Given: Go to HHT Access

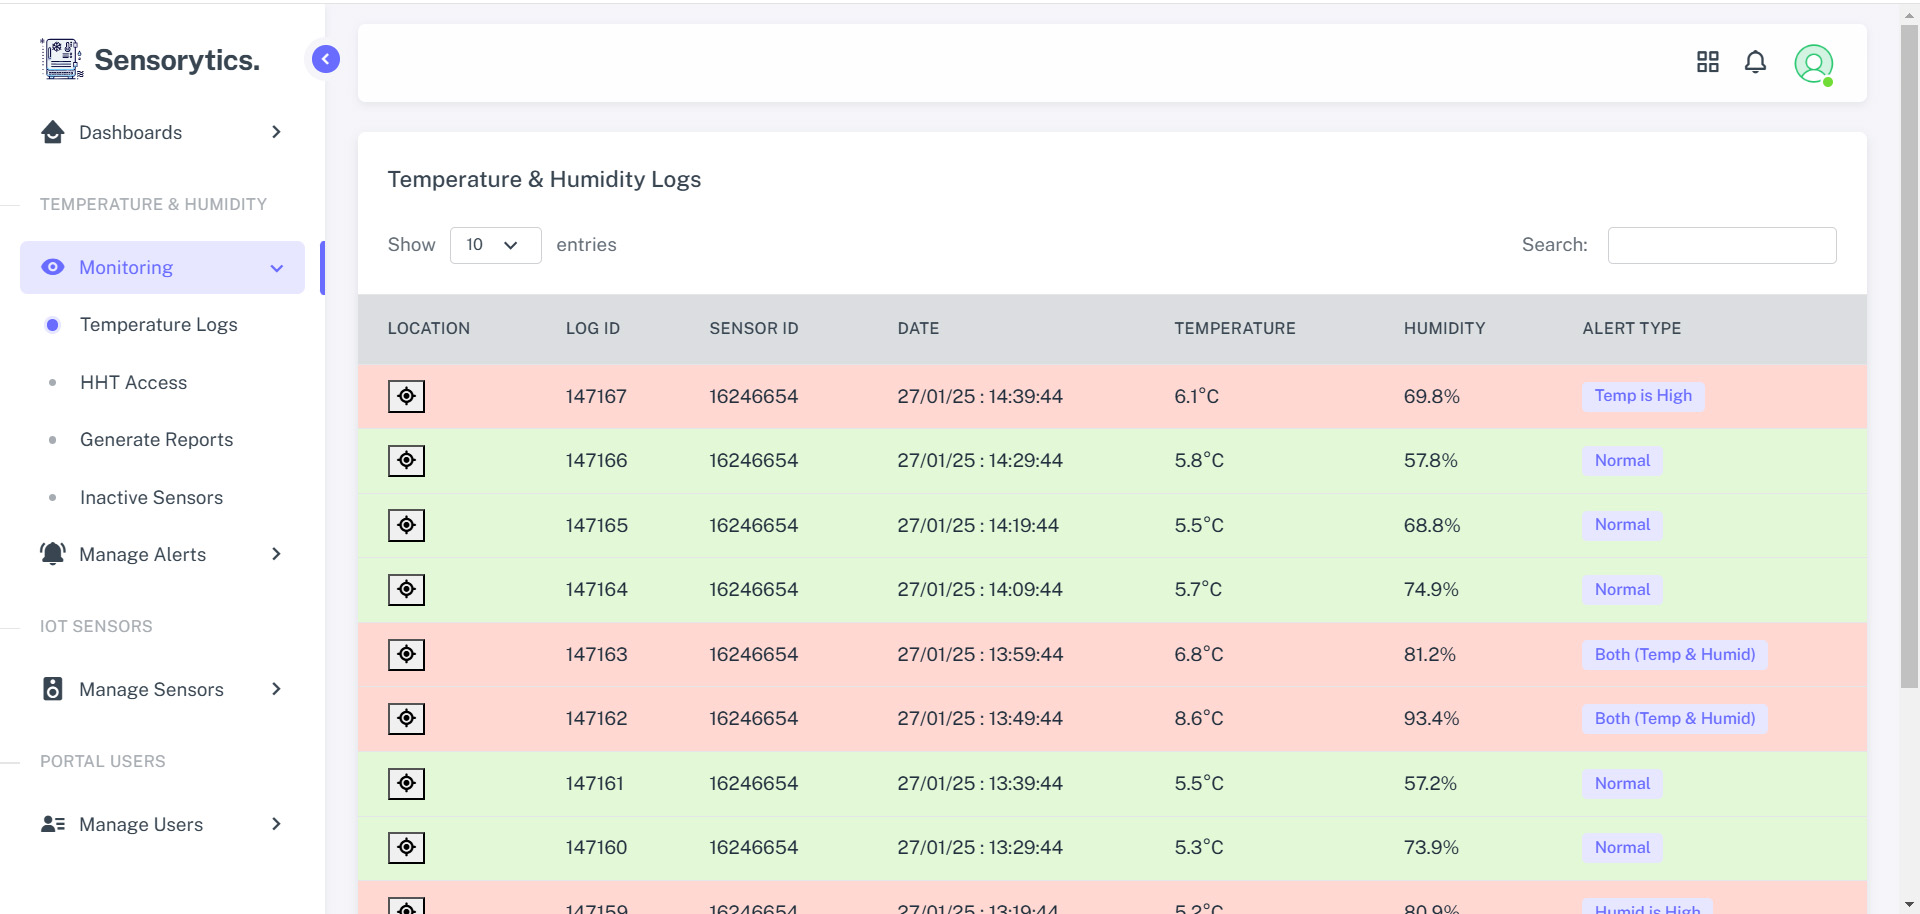Looking at the screenshot, I should coord(133,383).
